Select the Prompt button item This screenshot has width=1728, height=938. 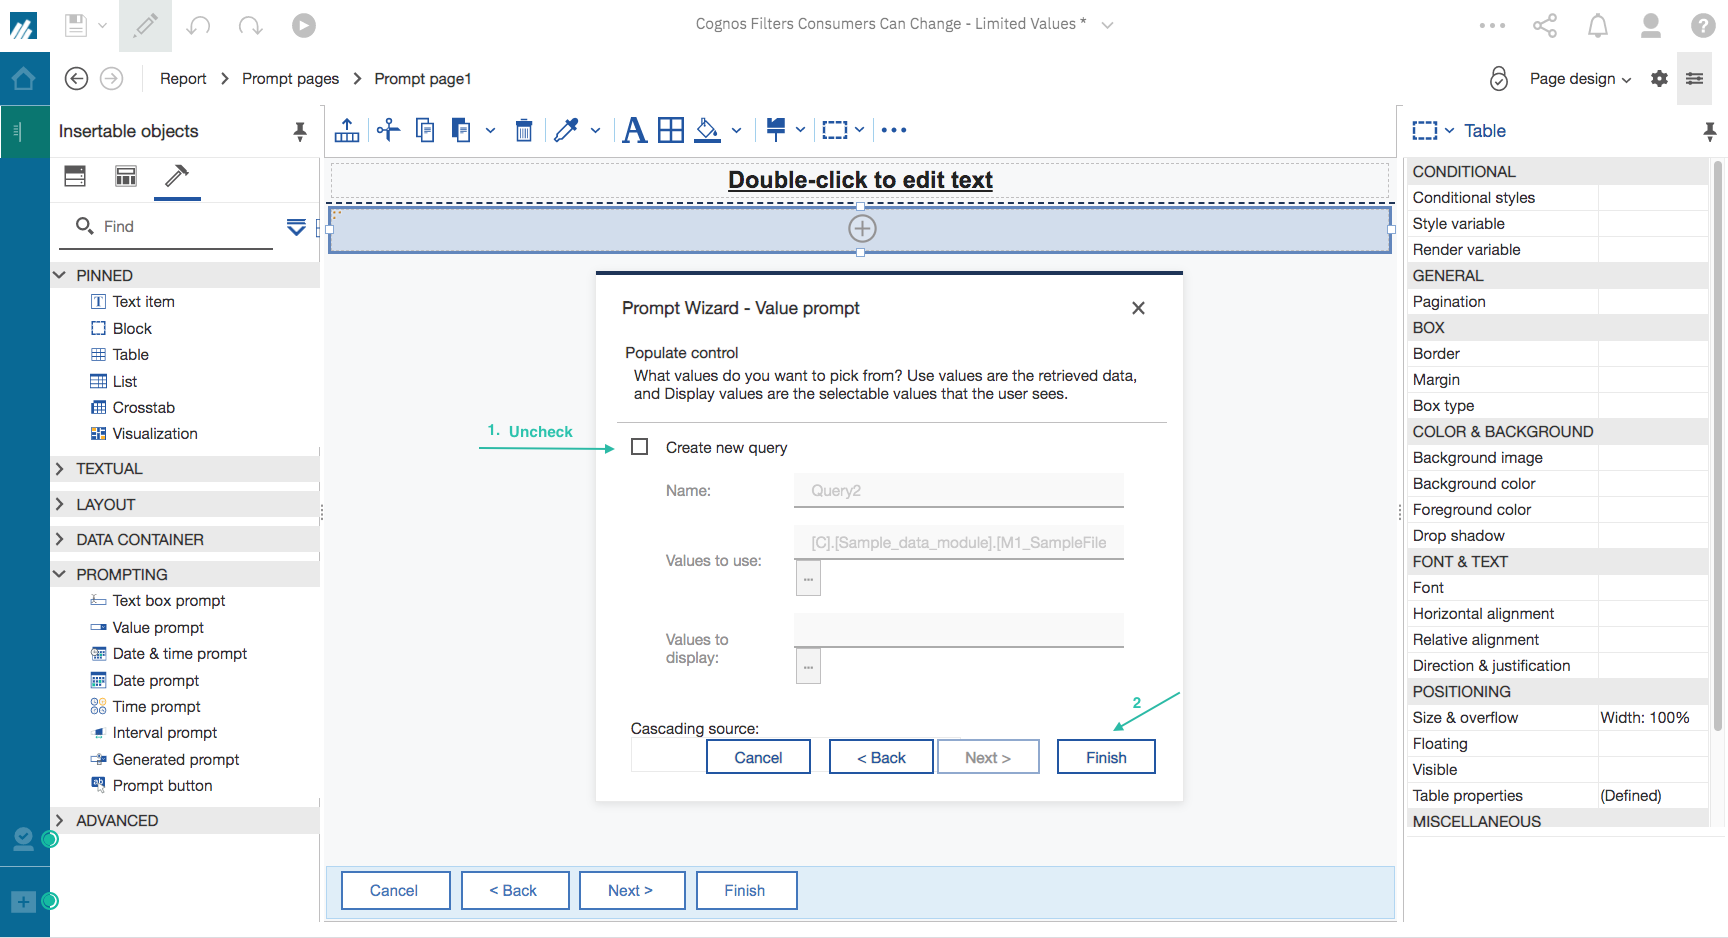[x=151, y=786]
